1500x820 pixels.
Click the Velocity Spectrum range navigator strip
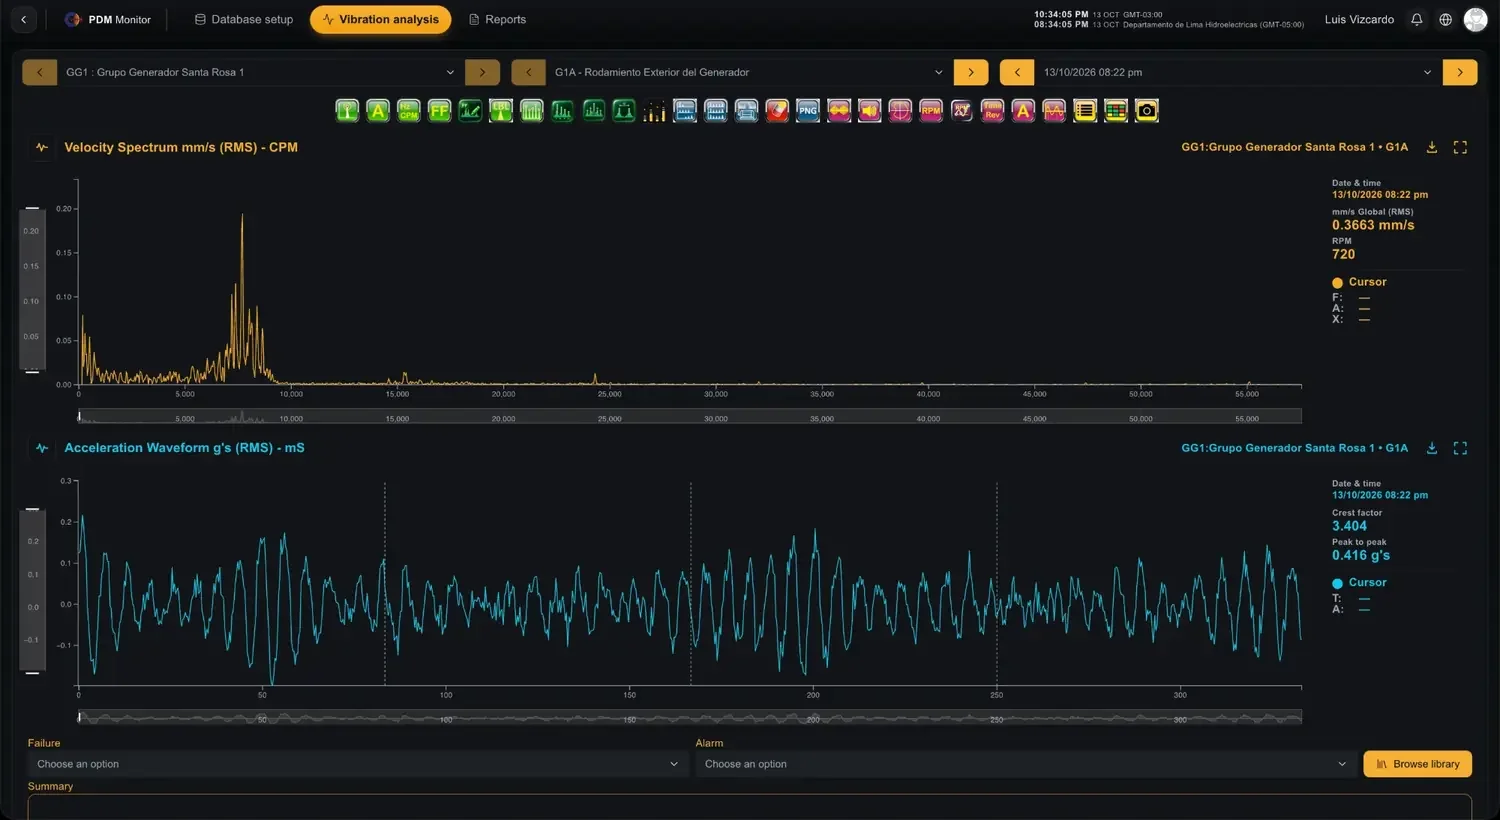690,416
